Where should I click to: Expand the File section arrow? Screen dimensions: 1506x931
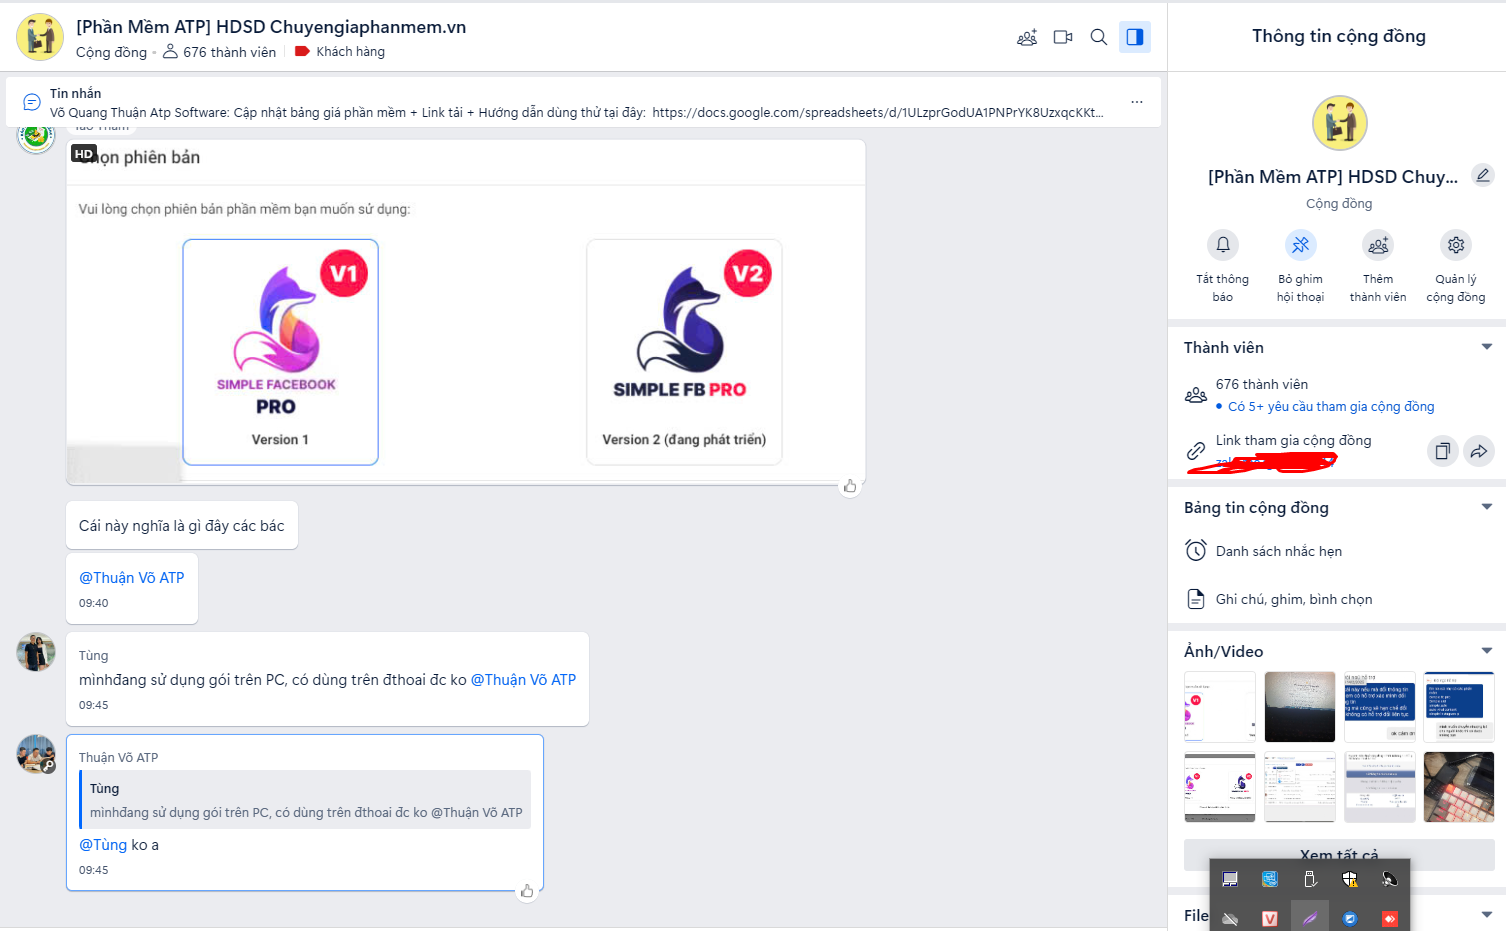(1487, 915)
